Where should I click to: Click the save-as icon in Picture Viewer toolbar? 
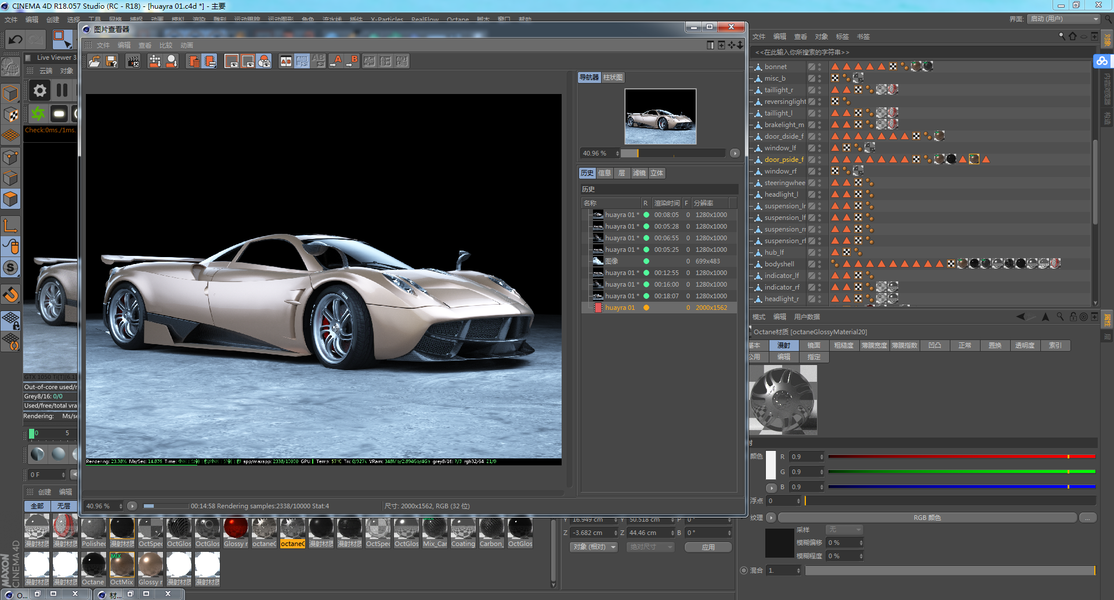(x=112, y=61)
